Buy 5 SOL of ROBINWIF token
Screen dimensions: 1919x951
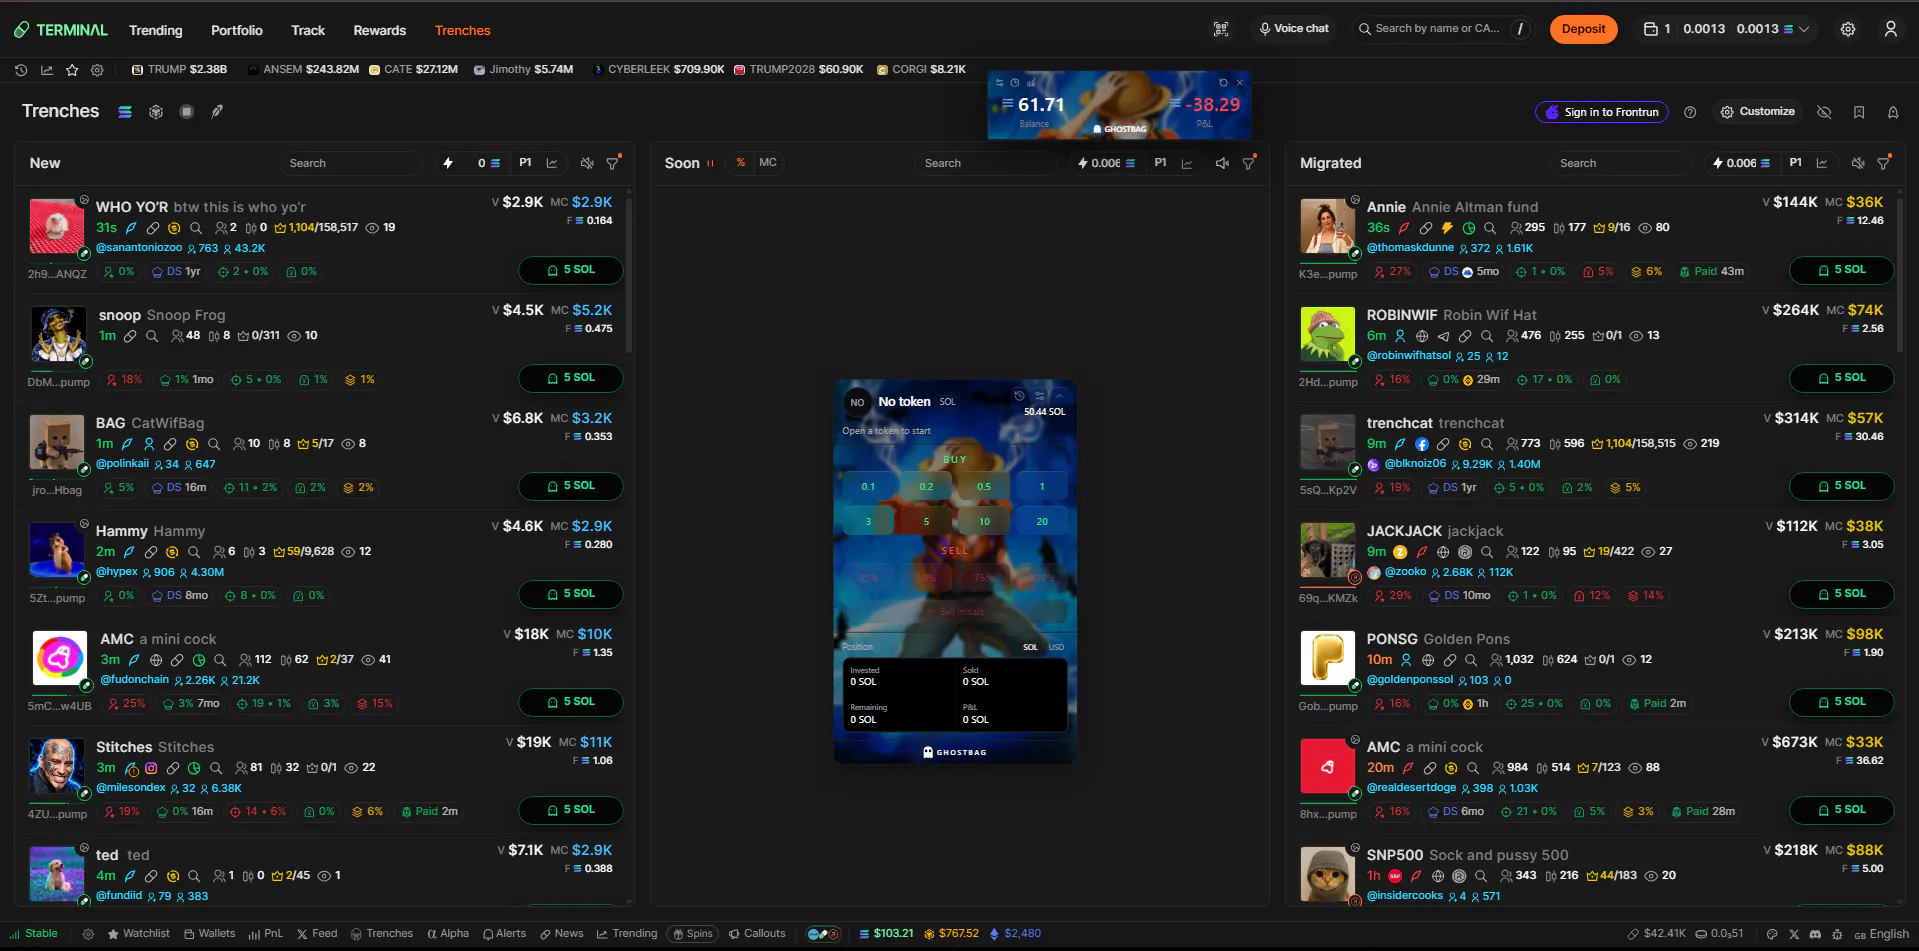1842,378
